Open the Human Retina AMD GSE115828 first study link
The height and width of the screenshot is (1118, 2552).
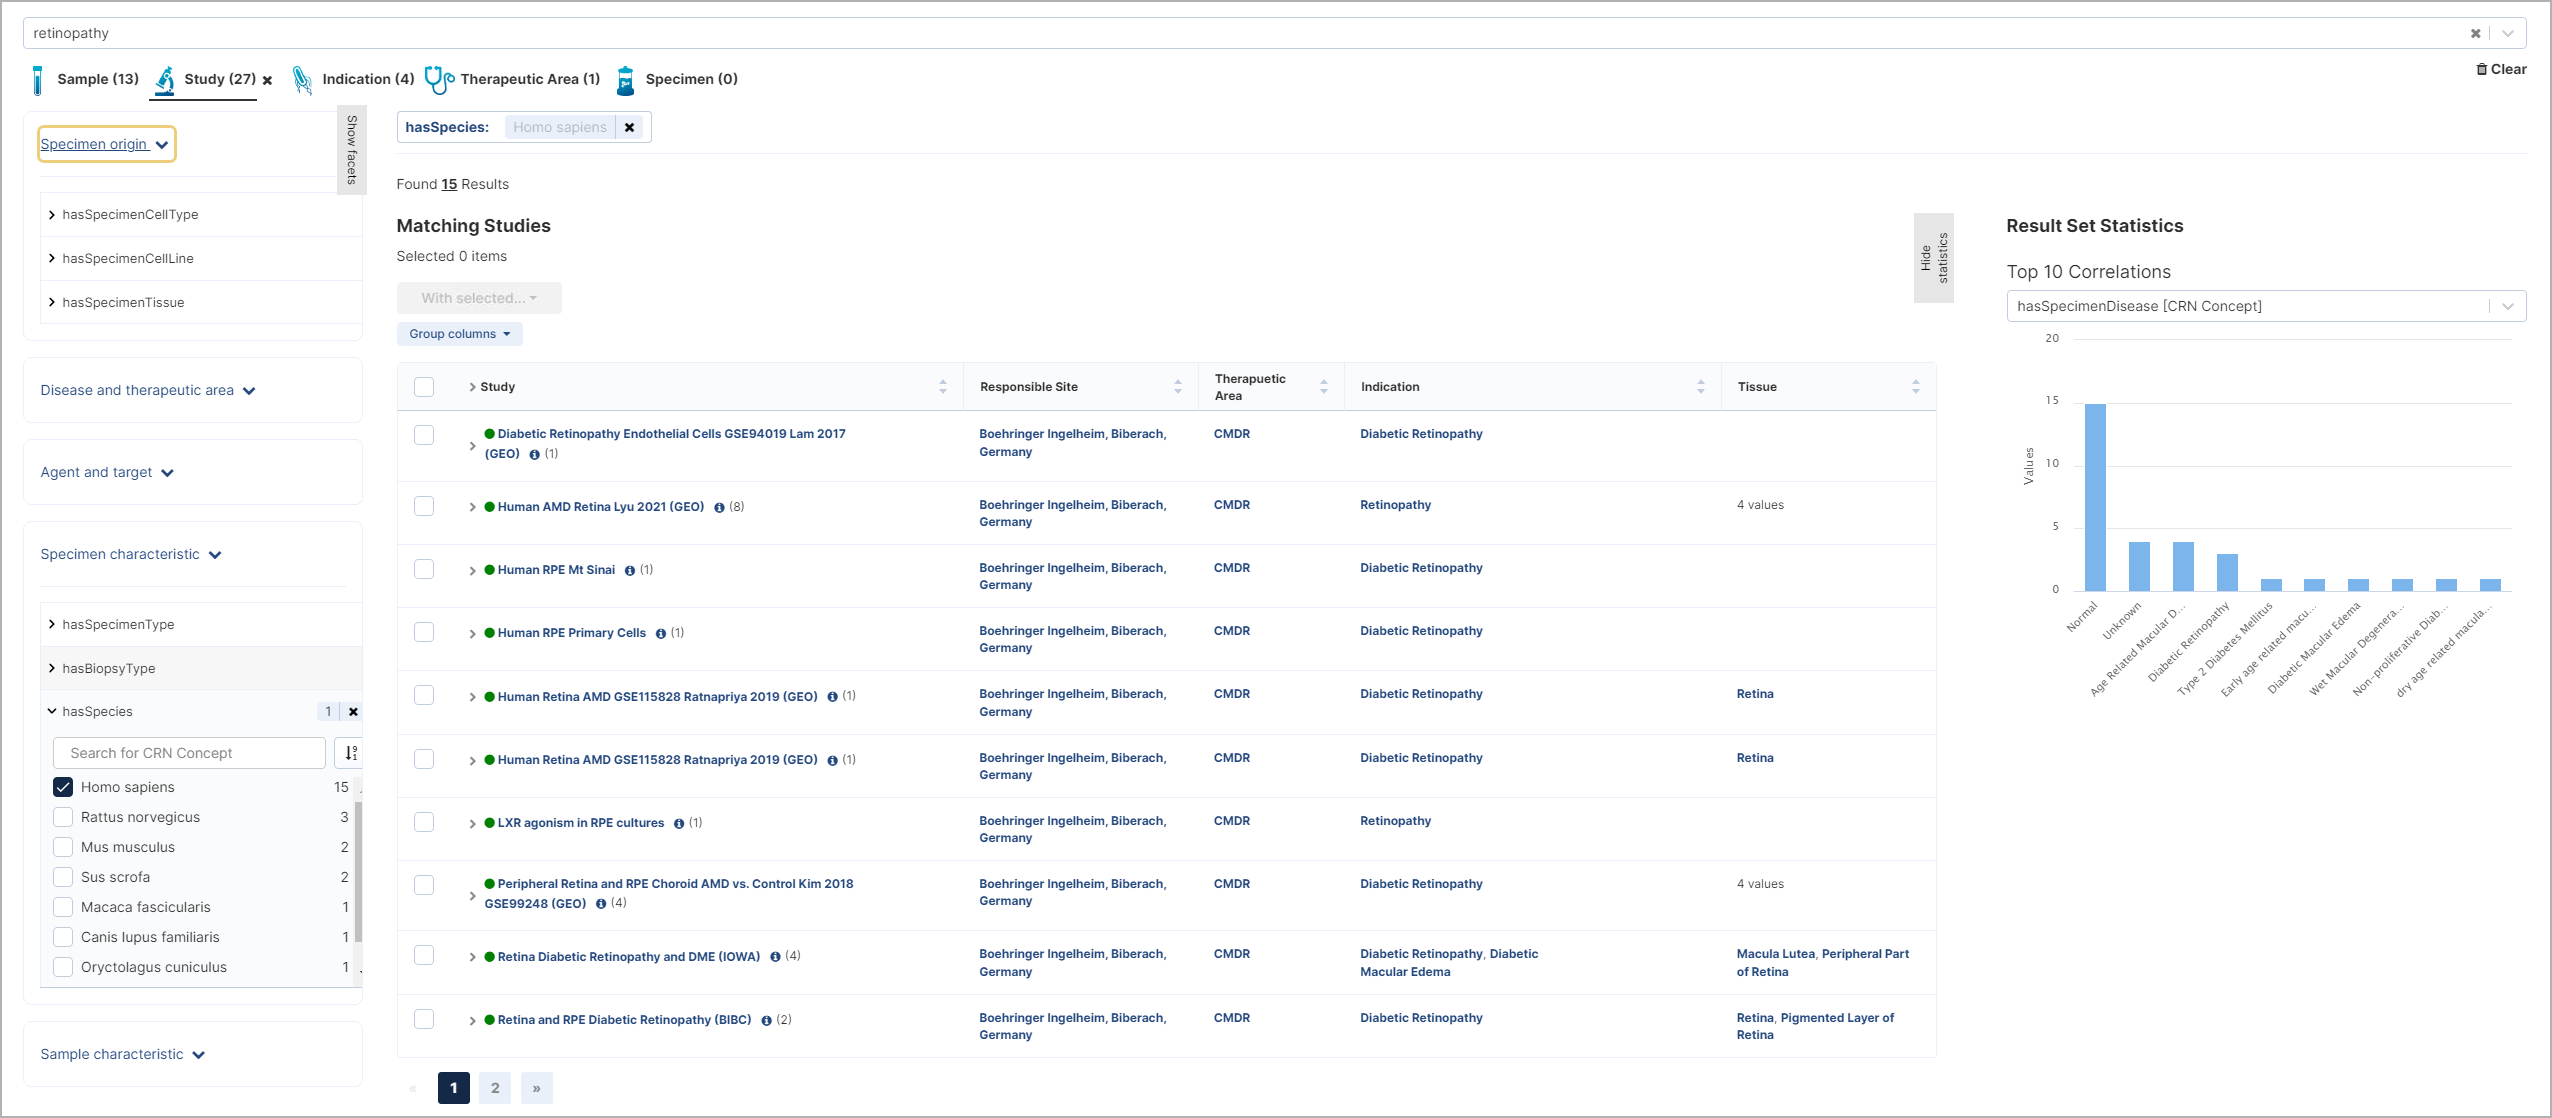coord(657,697)
